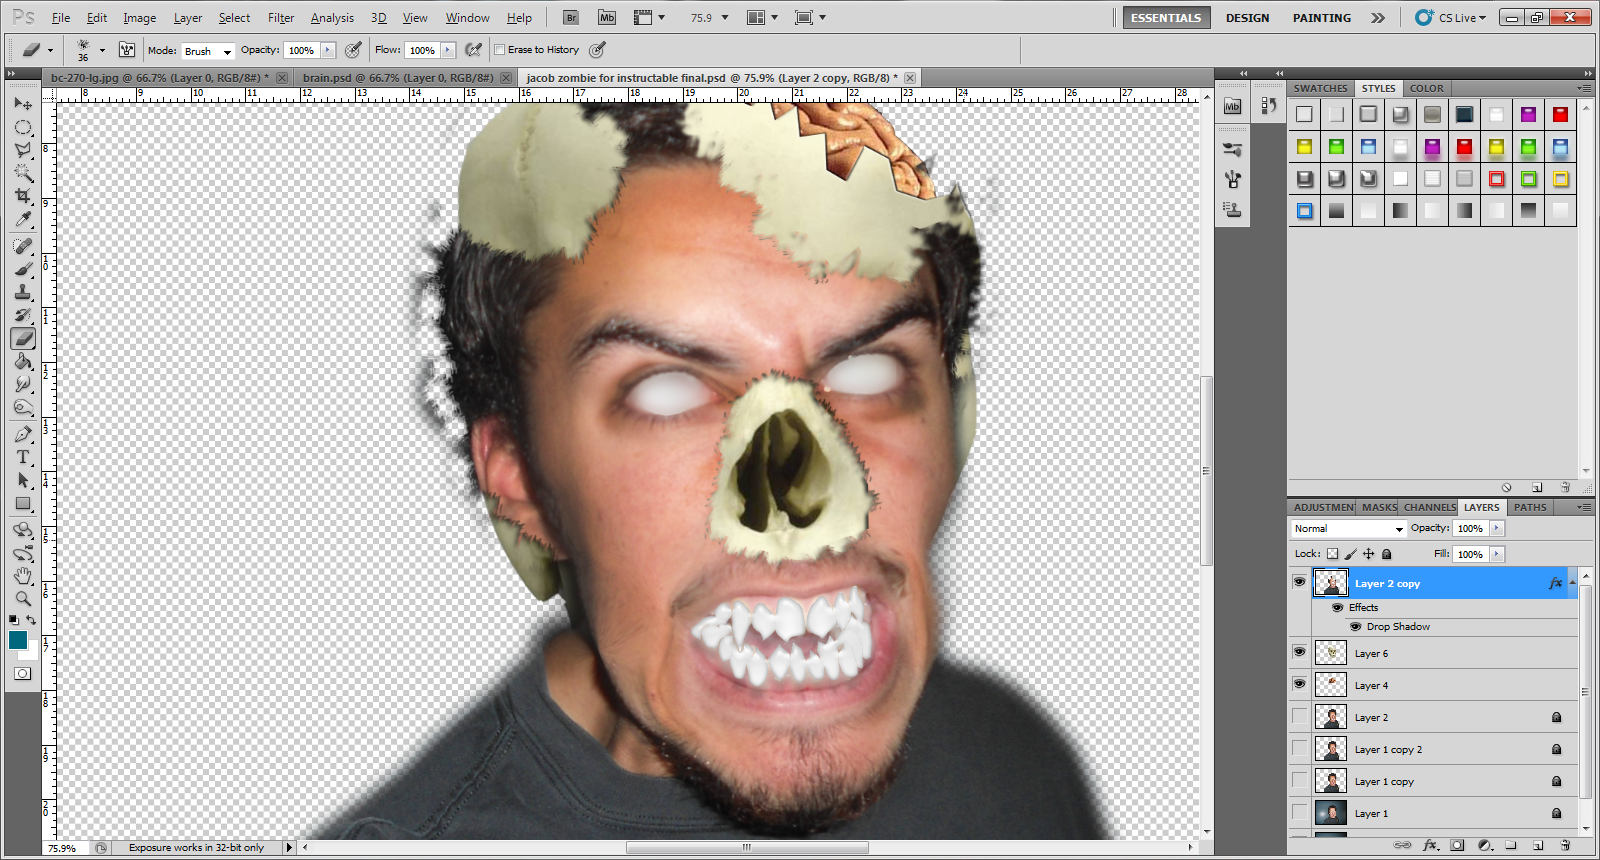Hide Layer 2 copy visibility eye
Viewport: 1600px width, 860px height.
click(1299, 582)
